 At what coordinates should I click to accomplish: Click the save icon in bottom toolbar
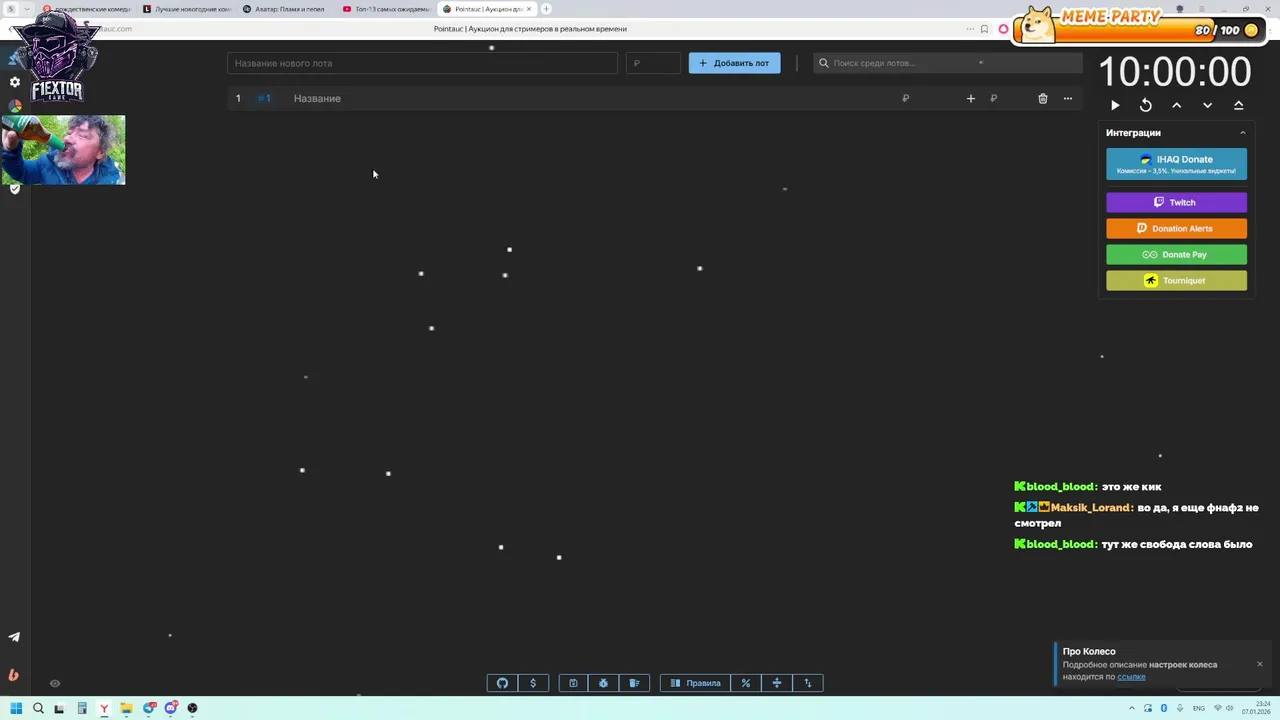coord(573,683)
